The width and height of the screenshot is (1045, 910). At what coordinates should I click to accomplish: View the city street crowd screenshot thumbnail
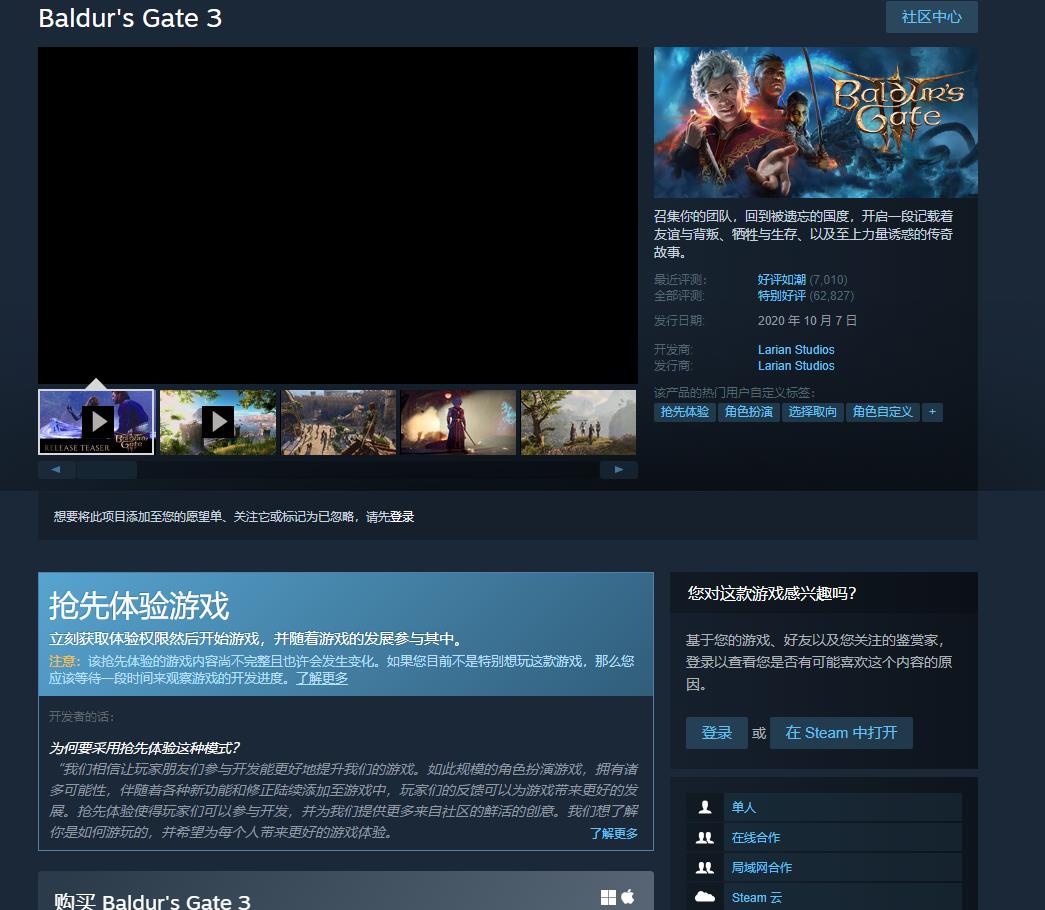[x=339, y=422]
